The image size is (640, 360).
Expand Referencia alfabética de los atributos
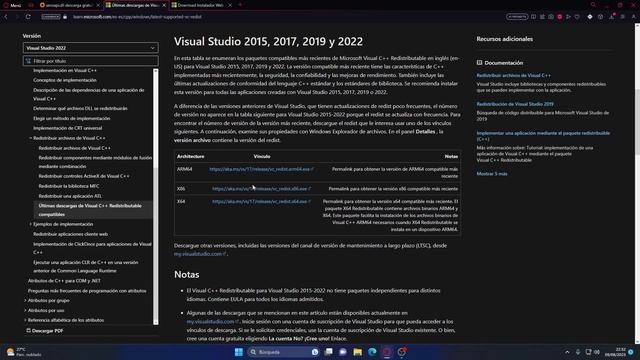pos(25,320)
